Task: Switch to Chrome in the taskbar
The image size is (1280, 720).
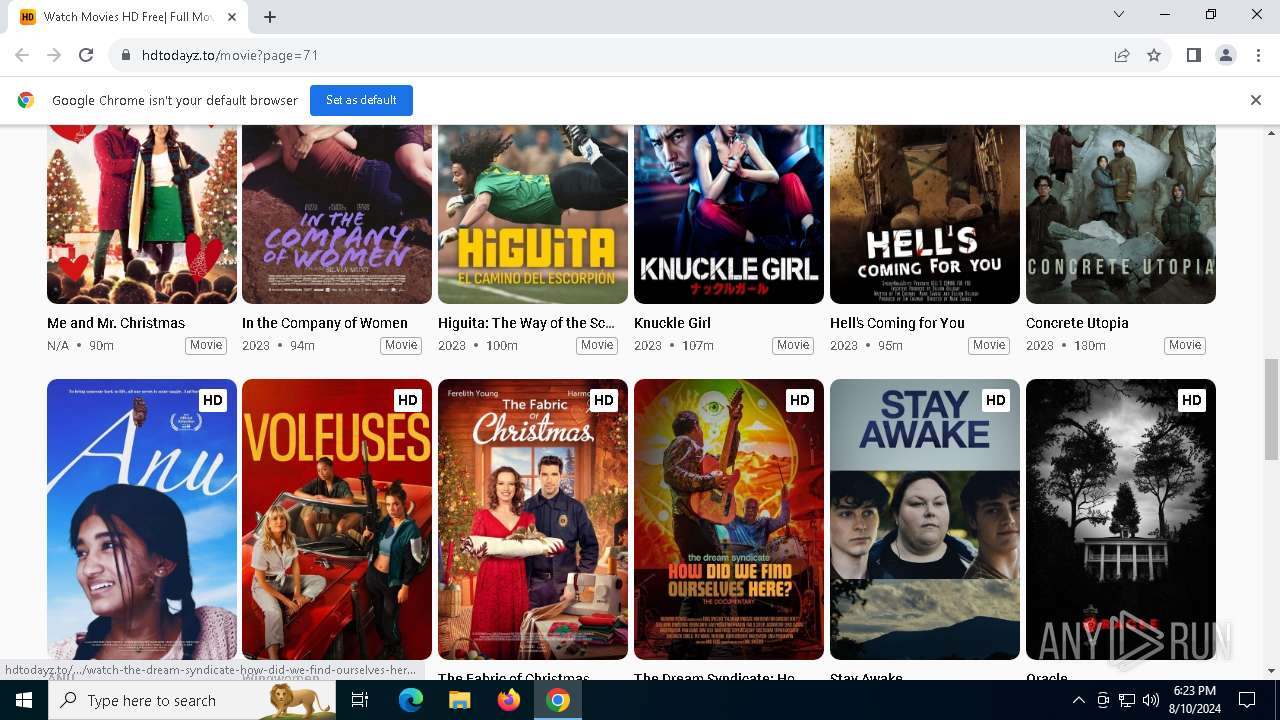Action: pos(558,700)
